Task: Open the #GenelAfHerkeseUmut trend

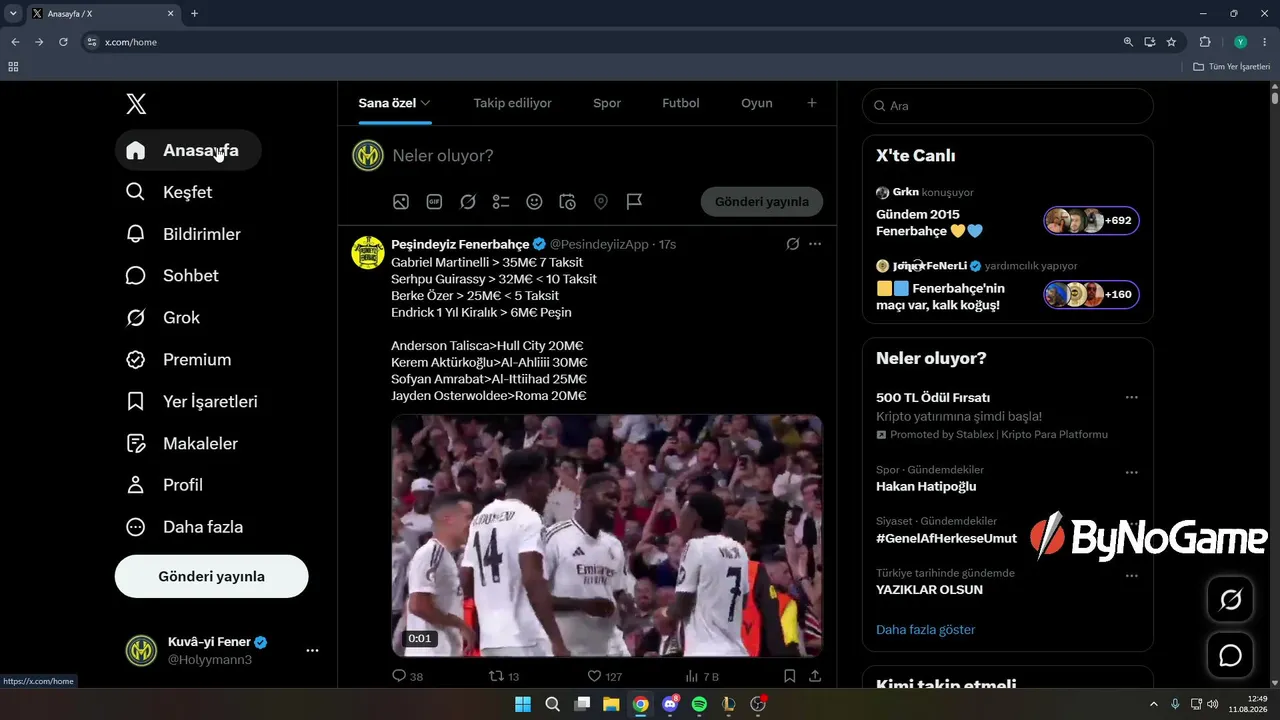Action: (947, 538)
